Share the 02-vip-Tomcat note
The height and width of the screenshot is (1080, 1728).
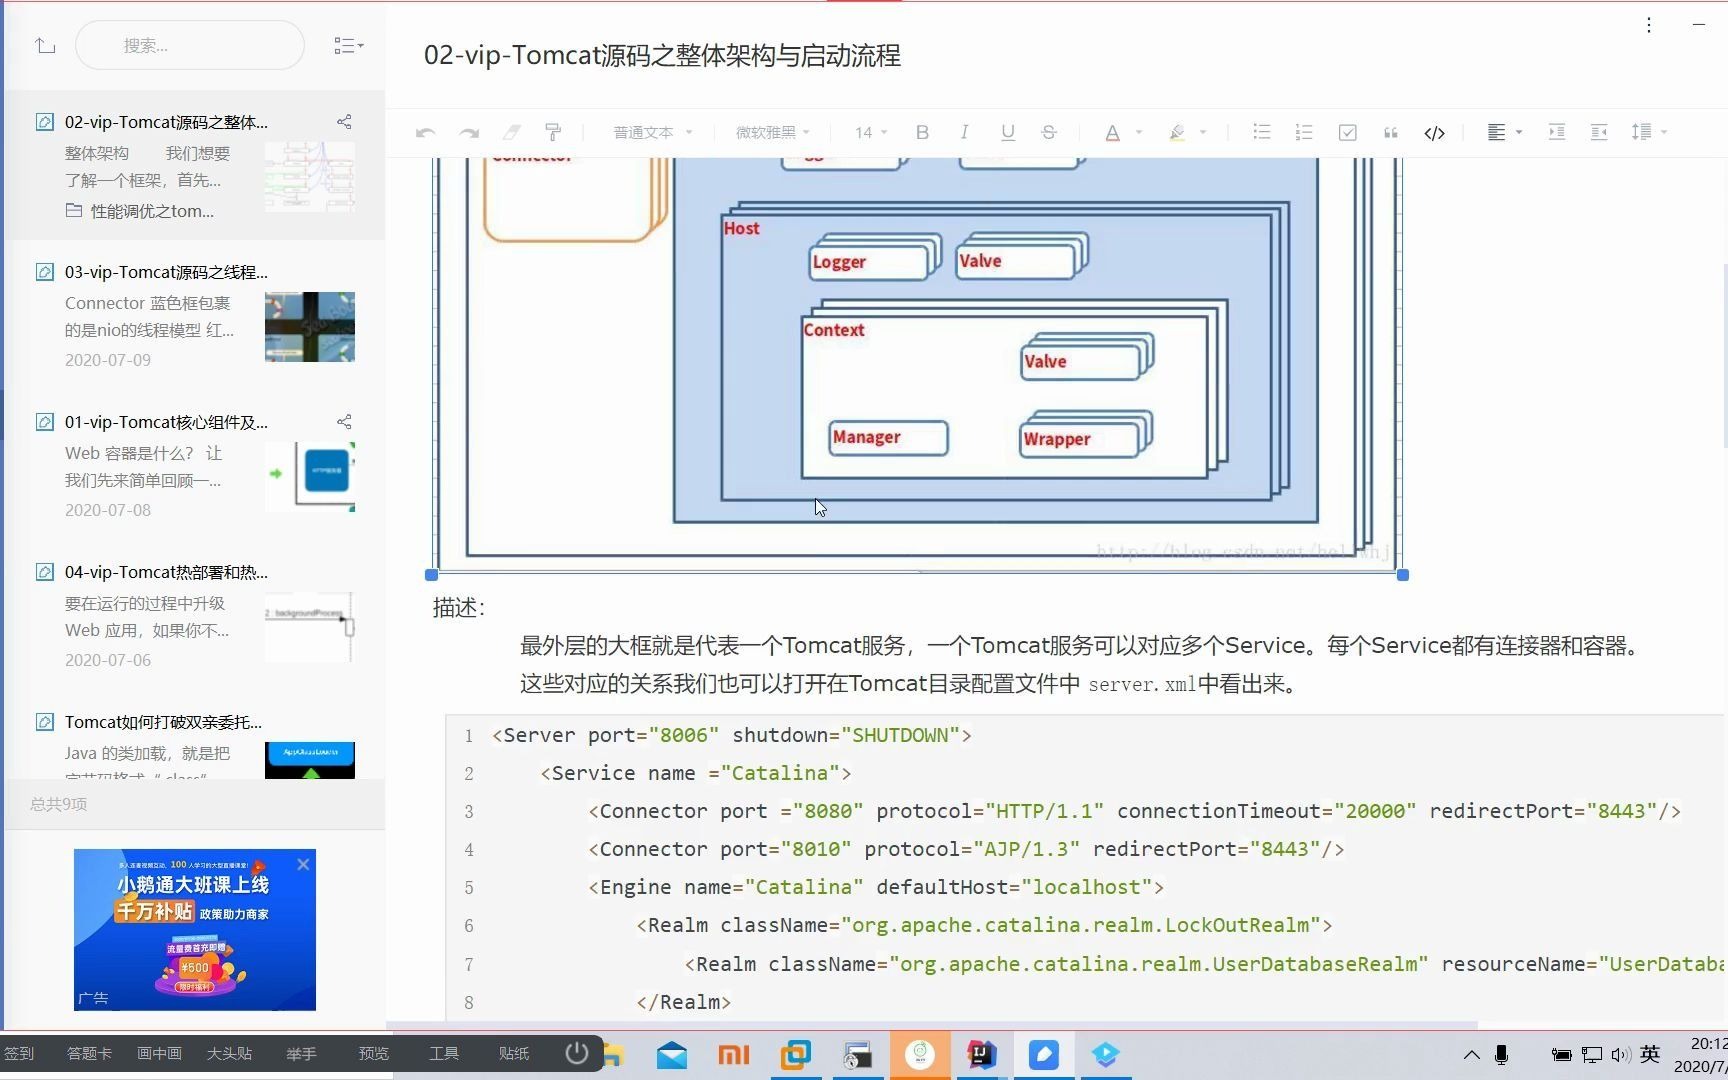point(344,122)
